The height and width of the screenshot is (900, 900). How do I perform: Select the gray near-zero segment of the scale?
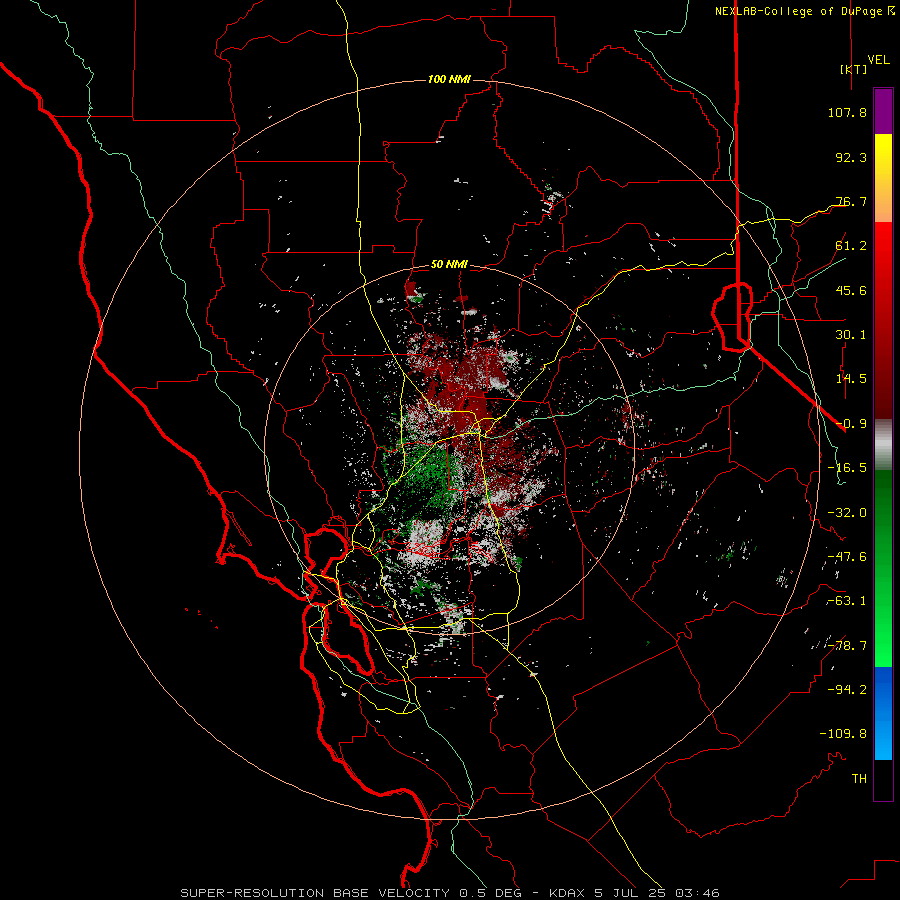(883, 445)
